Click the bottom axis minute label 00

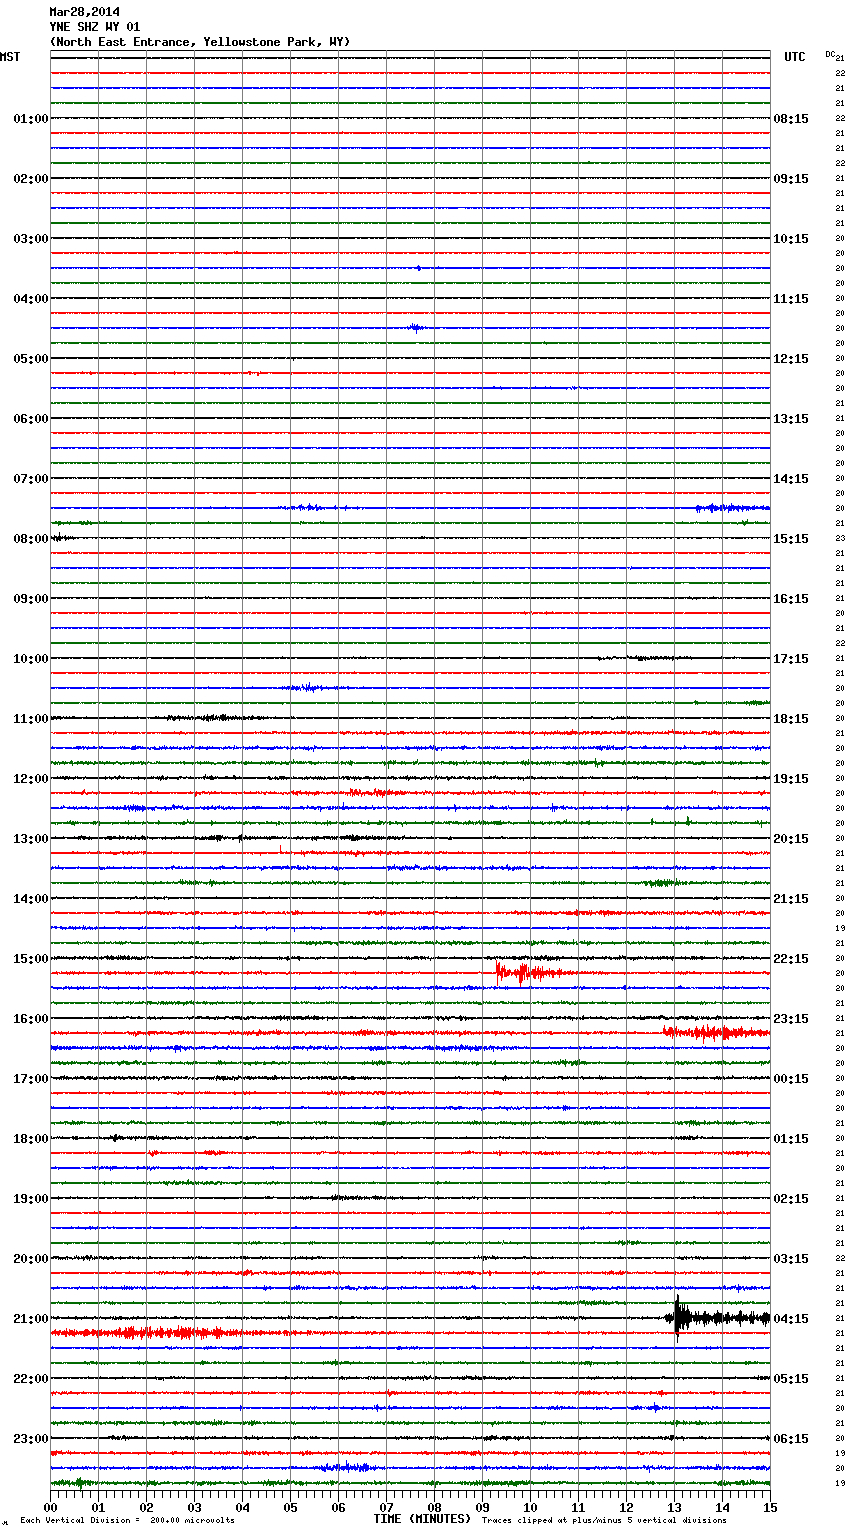(51, 1507)
